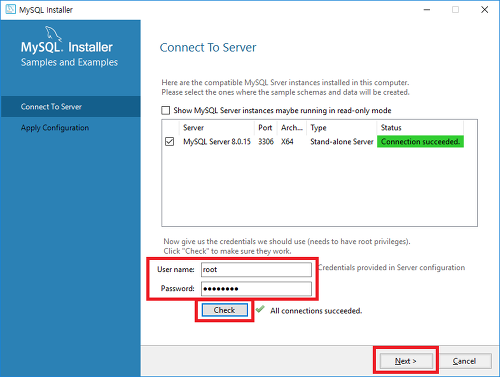Click the green checkmark beside All connections succeeded

260,310
